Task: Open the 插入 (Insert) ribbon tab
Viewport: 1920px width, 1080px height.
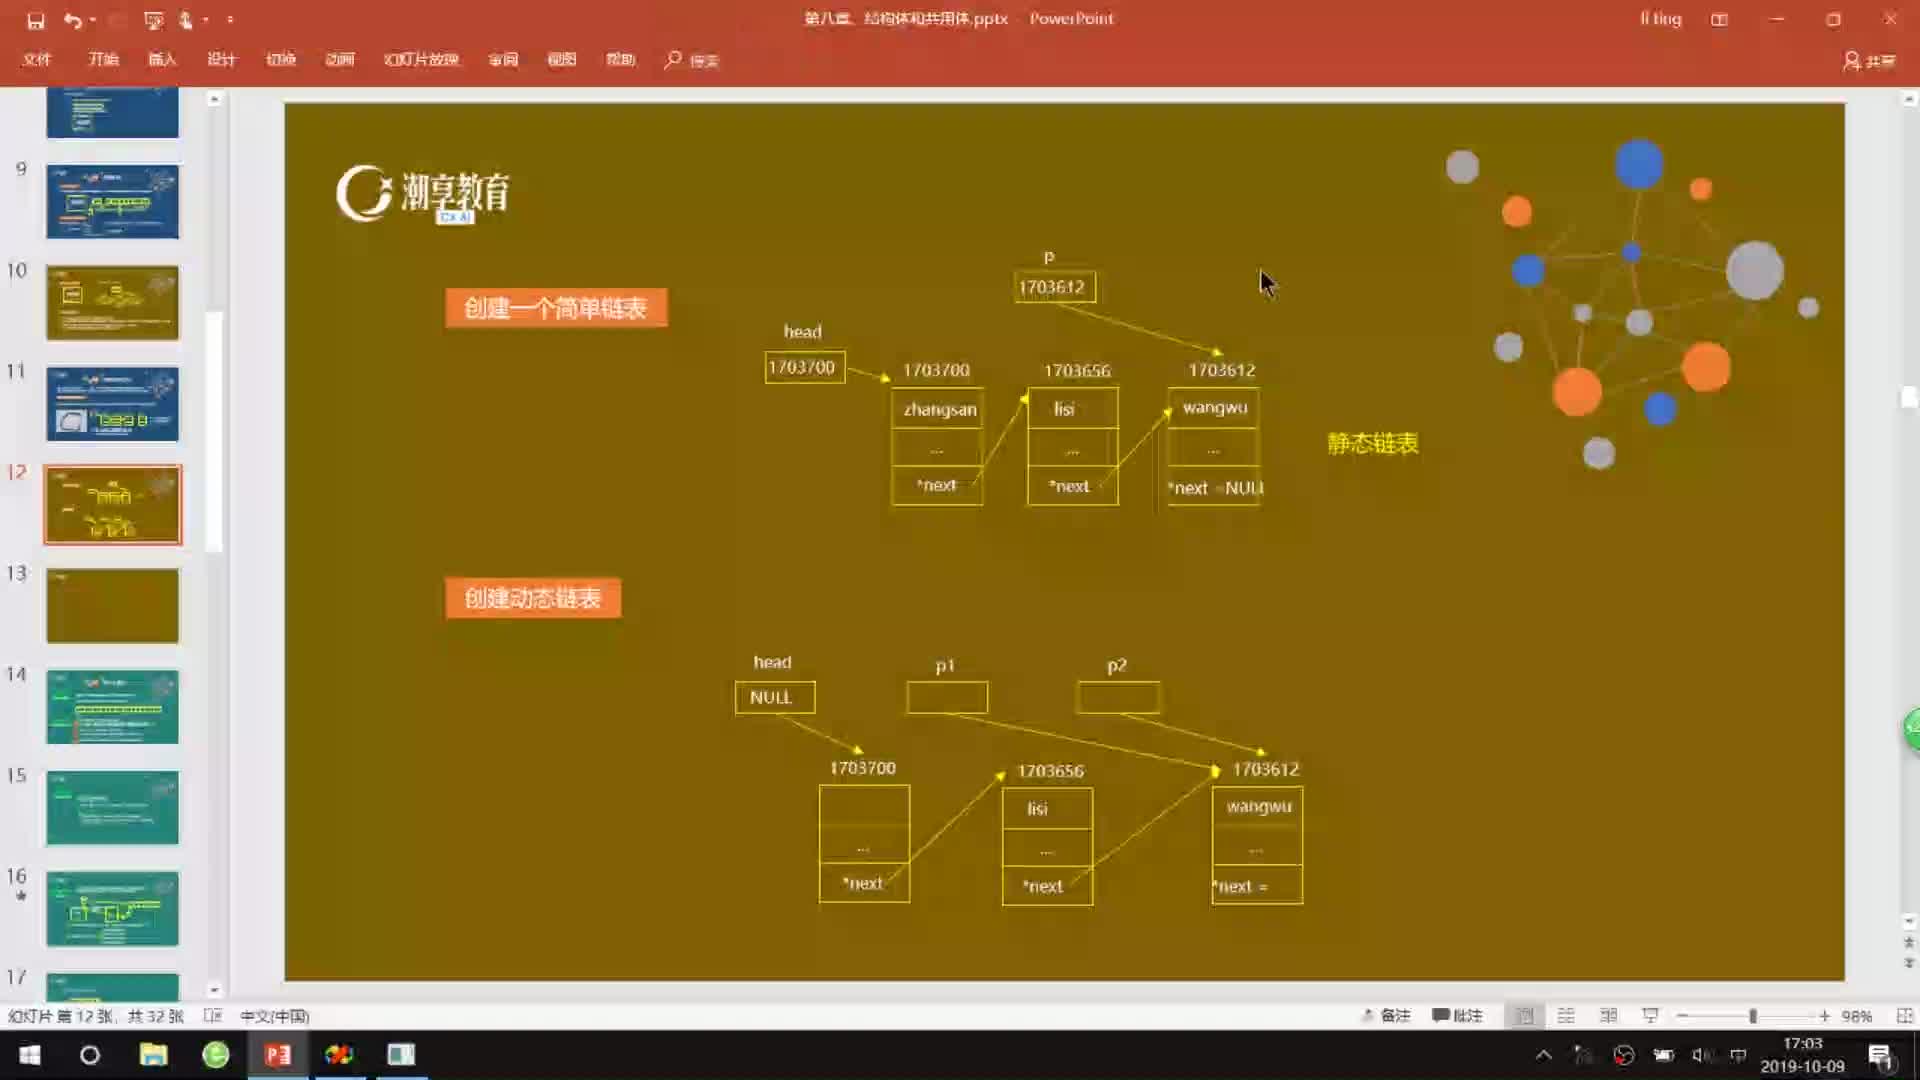Action: point(162,60)
